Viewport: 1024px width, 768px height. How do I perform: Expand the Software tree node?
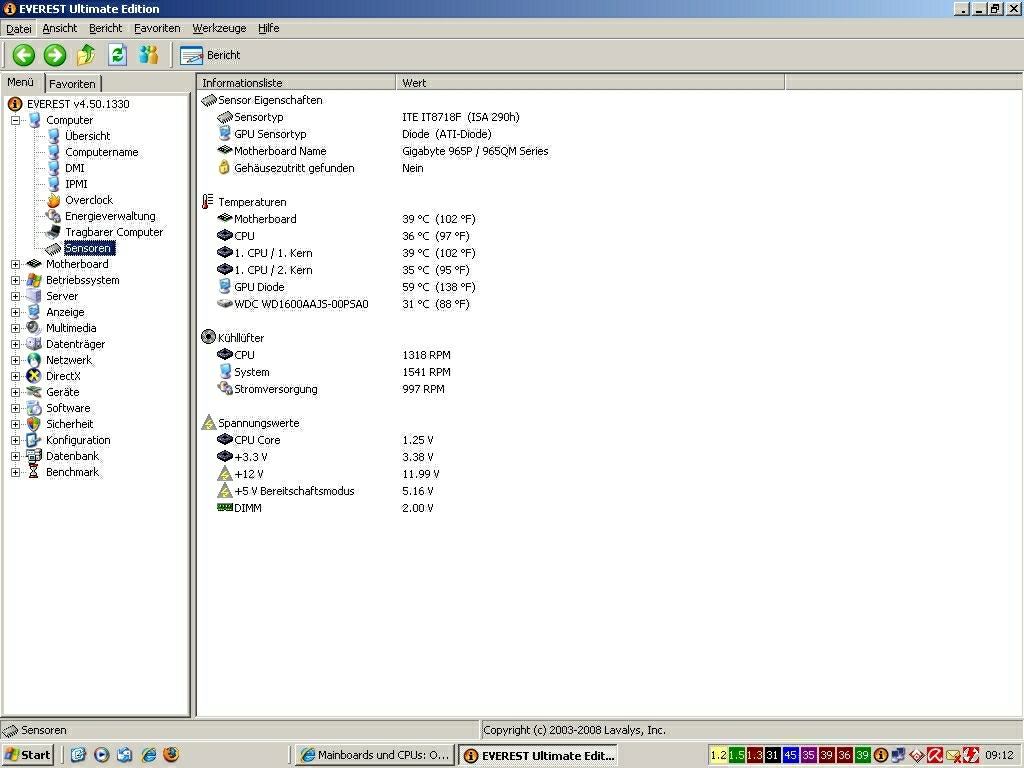click(x=15, y=408)
